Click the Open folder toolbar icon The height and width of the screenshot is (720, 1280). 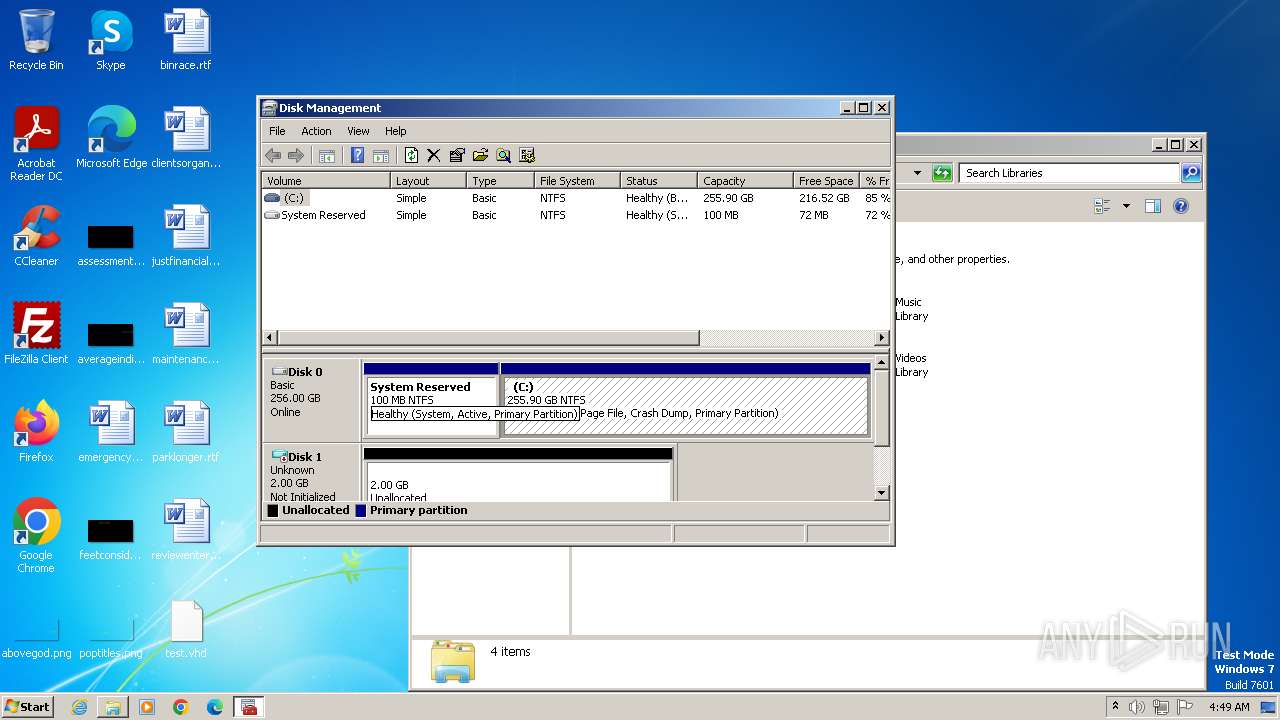pyautogui.click(x=480, y=155)
